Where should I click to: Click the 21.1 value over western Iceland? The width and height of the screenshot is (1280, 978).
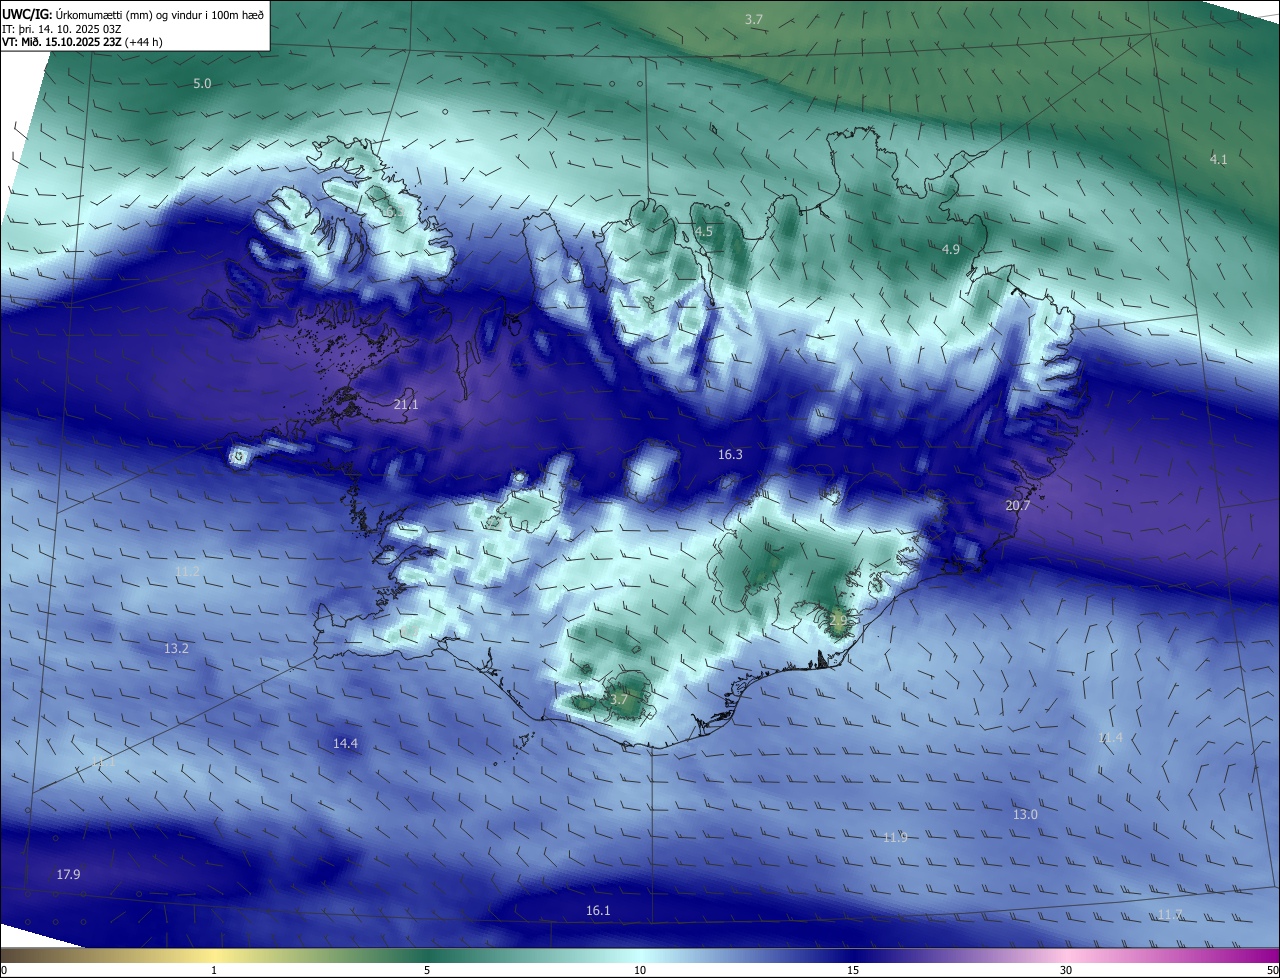click(x=406, y=404)
